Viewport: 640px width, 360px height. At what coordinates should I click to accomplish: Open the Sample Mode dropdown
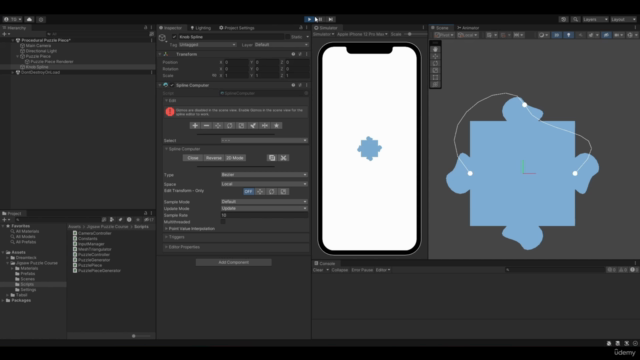point(264,202)
